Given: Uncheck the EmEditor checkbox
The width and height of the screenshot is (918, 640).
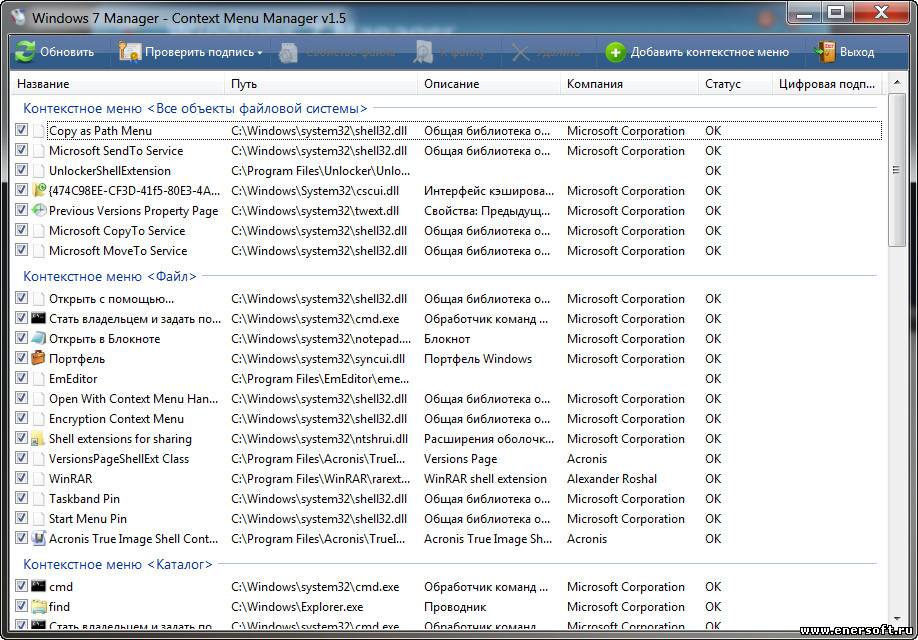Looking at the screenshot, I should tap(22, 378).
